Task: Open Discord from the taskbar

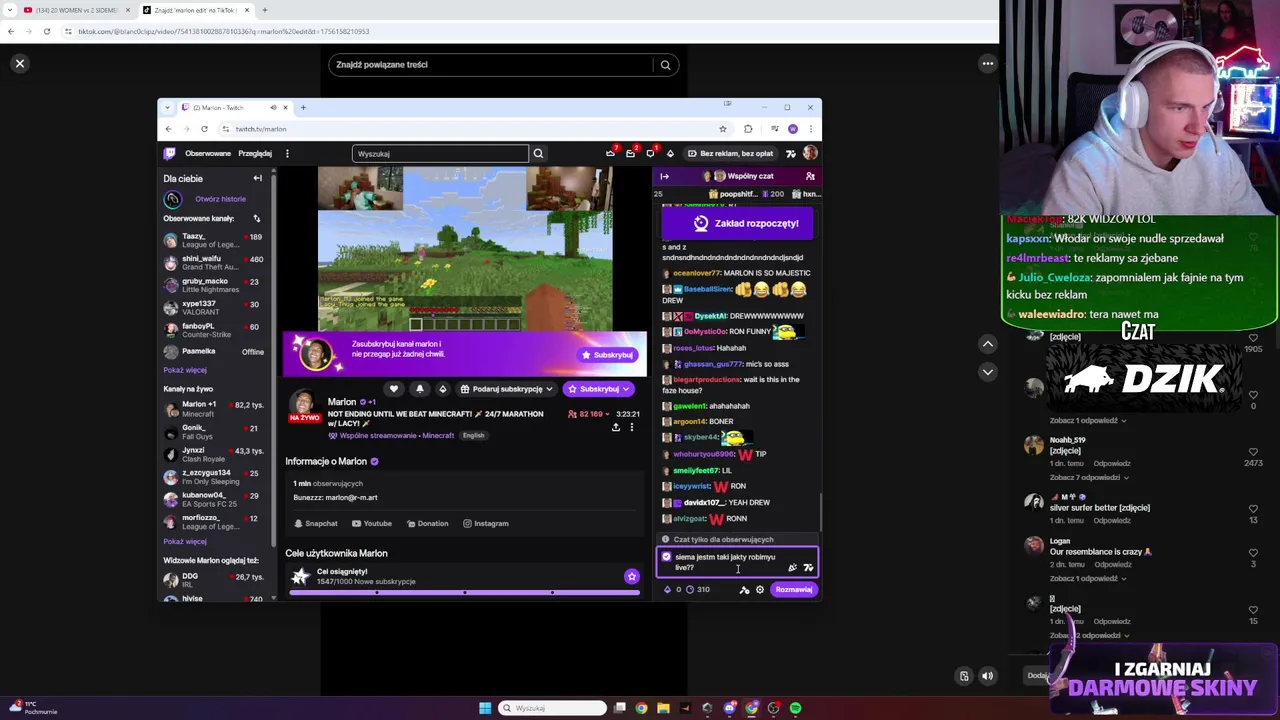Action: (x=729, y=708)
